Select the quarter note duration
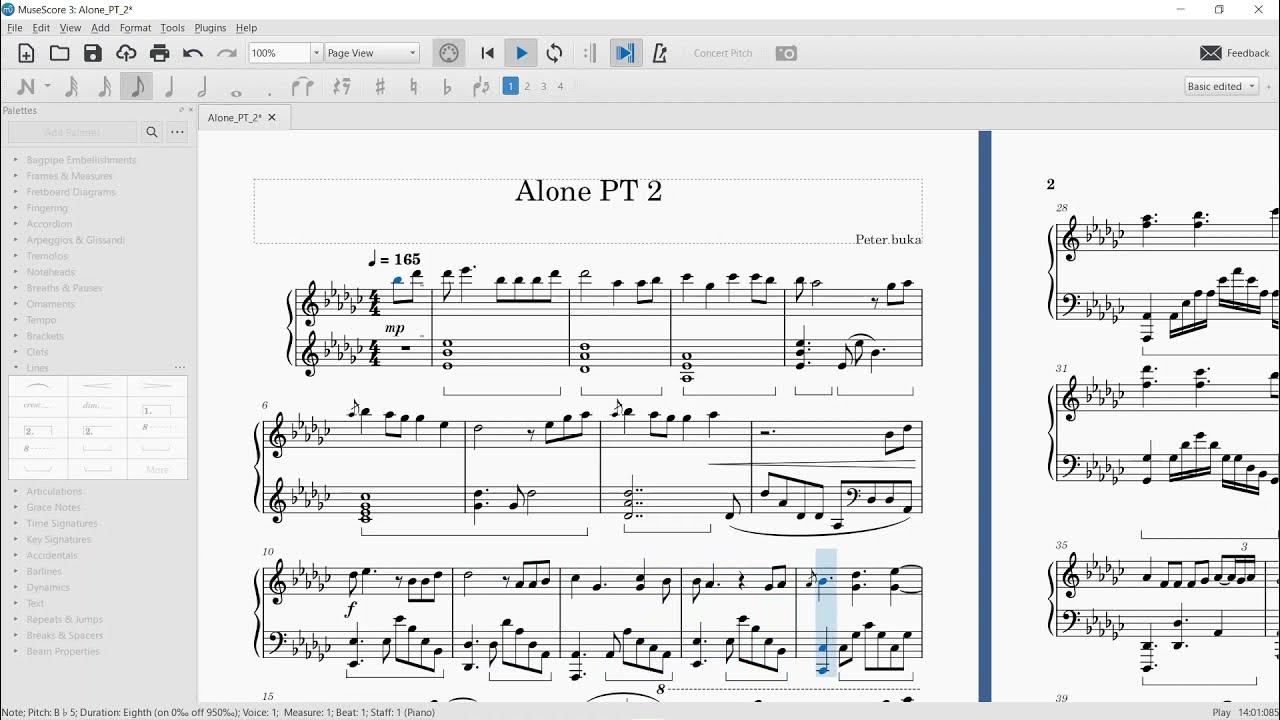Screen dimensions: 1280x720 tap(169, 87)
